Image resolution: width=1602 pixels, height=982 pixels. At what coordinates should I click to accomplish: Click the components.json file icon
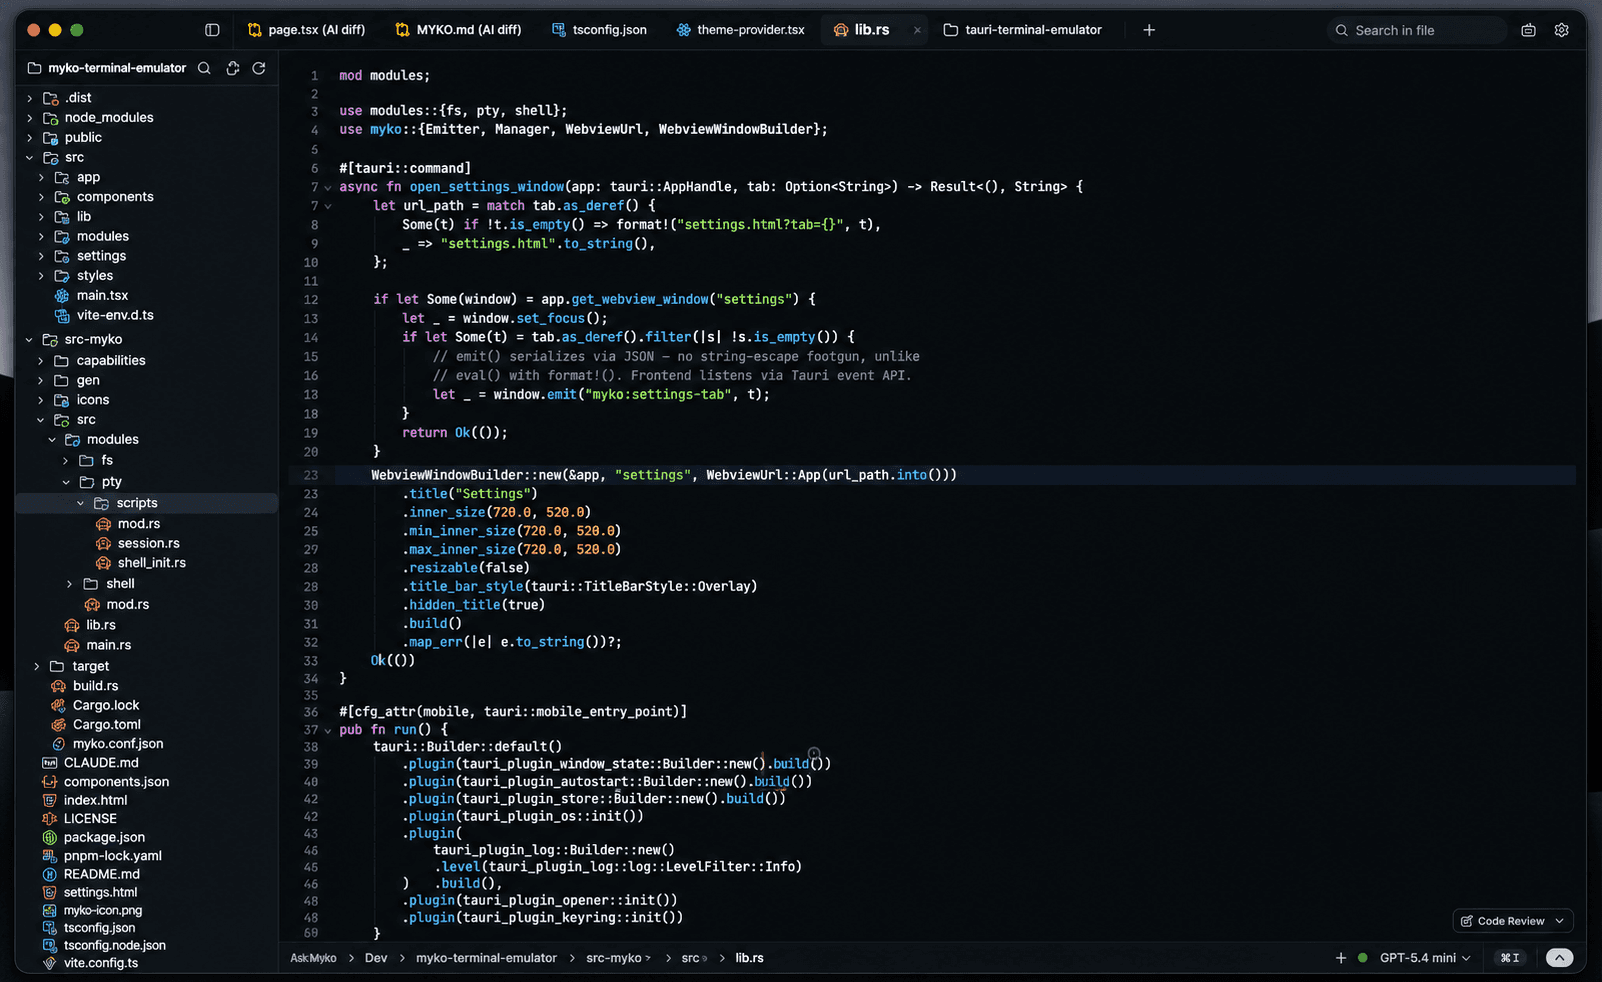pyautogui.click(x=49, y=782)
